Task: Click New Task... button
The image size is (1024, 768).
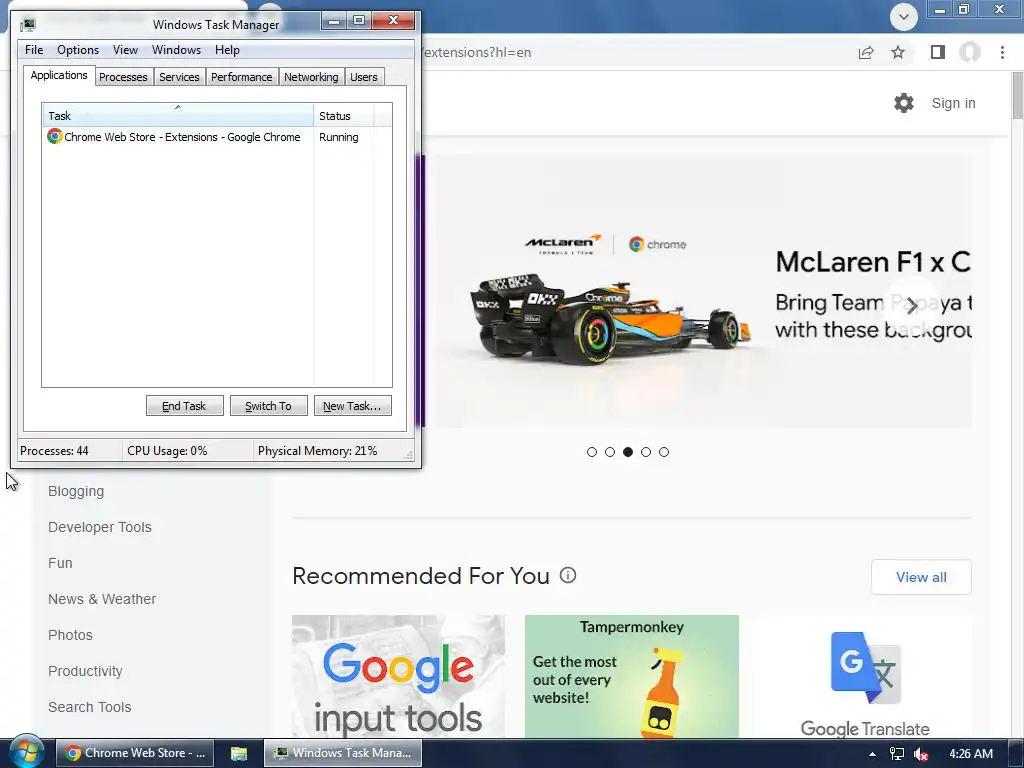Action: [353, 406]
